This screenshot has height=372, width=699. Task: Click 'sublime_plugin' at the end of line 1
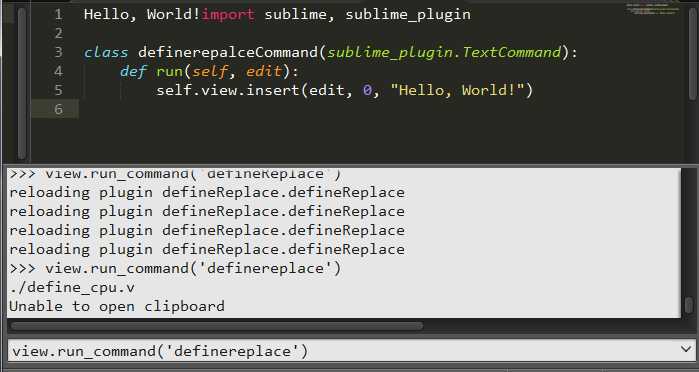pos(408,15)
